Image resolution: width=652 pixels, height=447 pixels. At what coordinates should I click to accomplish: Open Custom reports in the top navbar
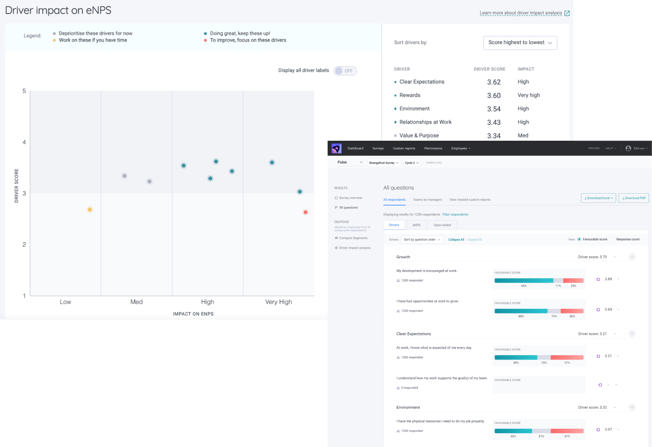tap(404, 148)
